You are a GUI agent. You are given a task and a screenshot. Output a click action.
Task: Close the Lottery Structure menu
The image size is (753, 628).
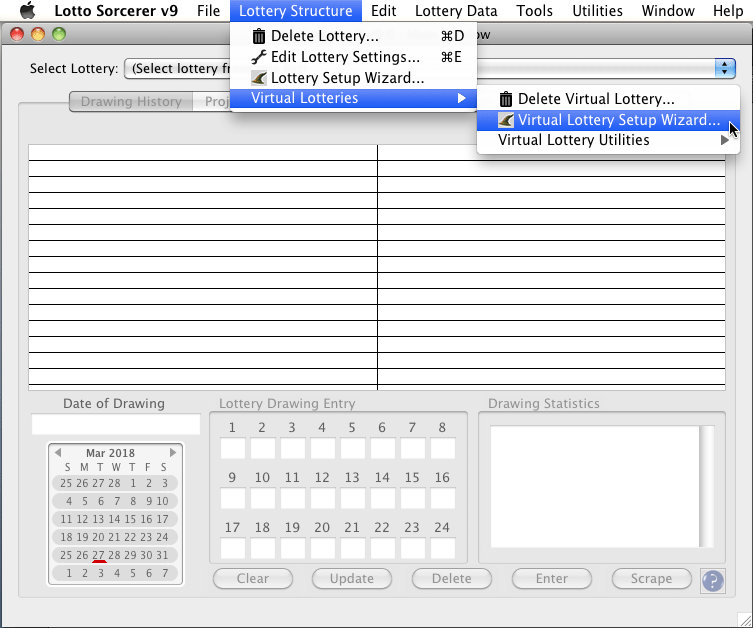pyautogui.click(x=295, y=11)
